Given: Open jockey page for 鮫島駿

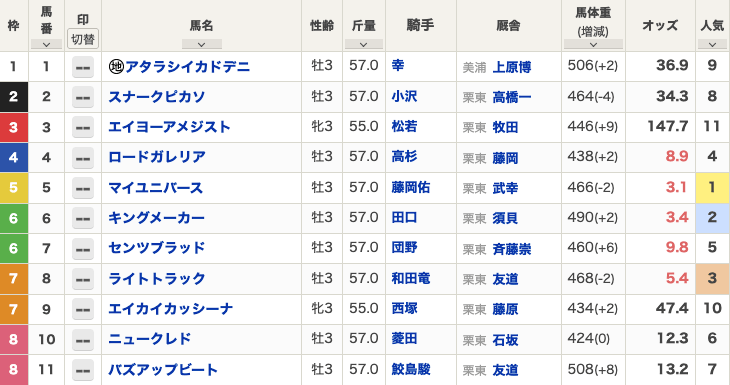Looking at the screenshot, I should point(411,369).
